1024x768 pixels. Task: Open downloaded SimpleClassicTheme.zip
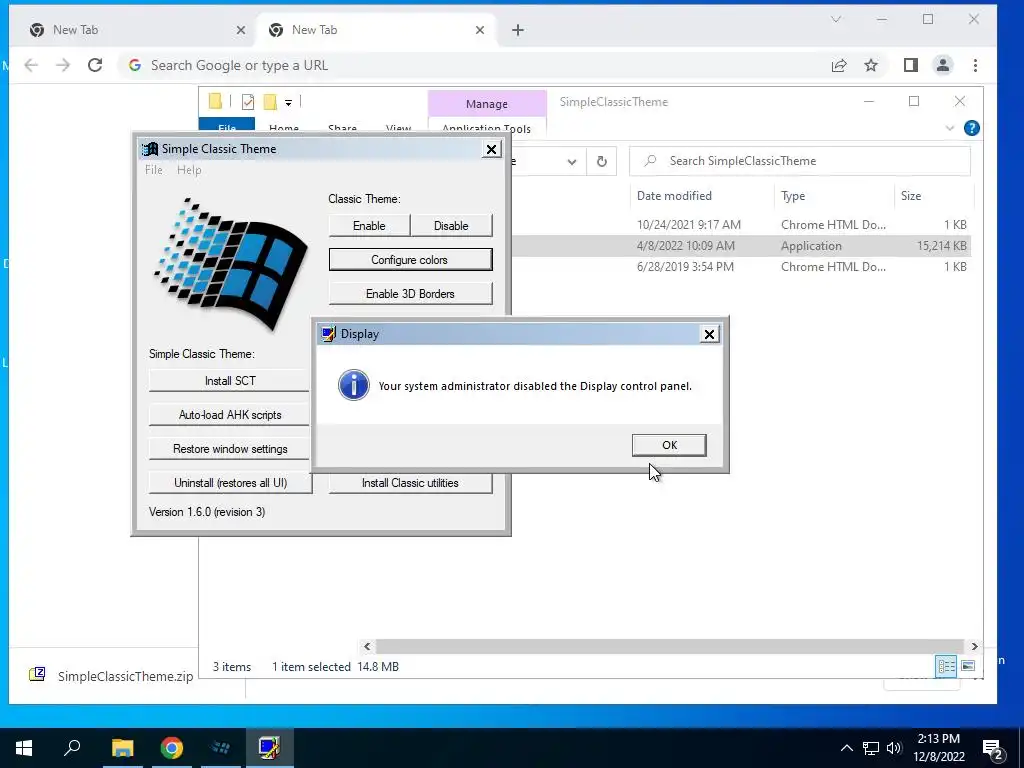point(111,676)
